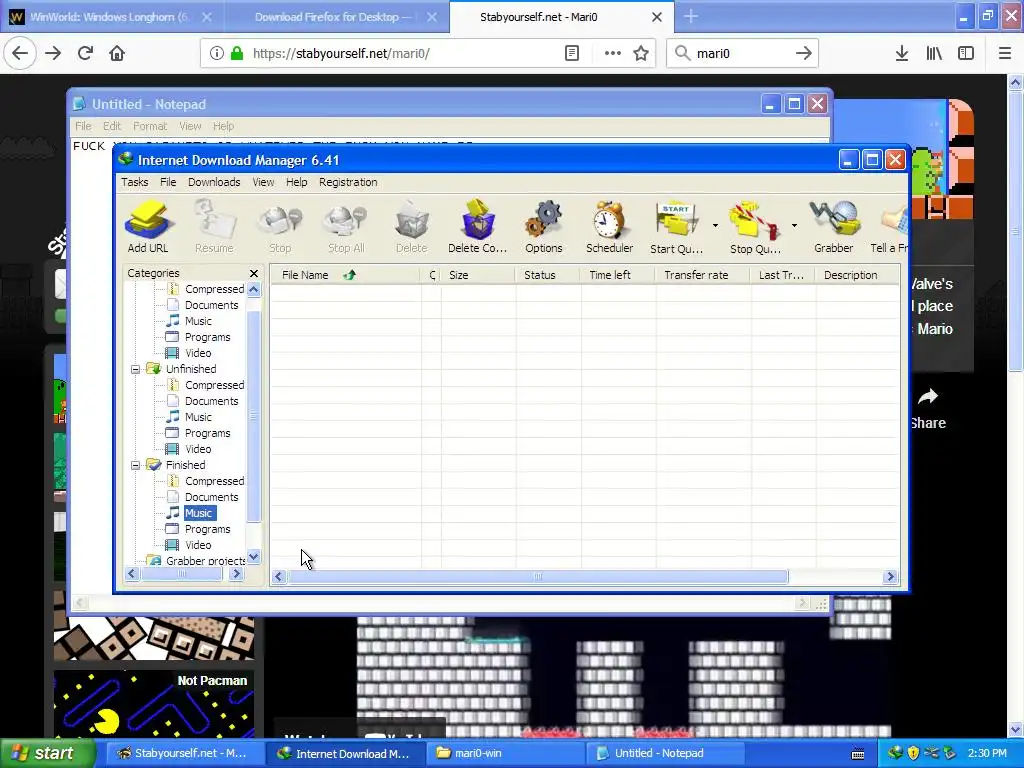Click categories horizontal scroll left arrow
Image resolution: width=1024 pixels, height=768 pixels.
(x=132, y=573)
